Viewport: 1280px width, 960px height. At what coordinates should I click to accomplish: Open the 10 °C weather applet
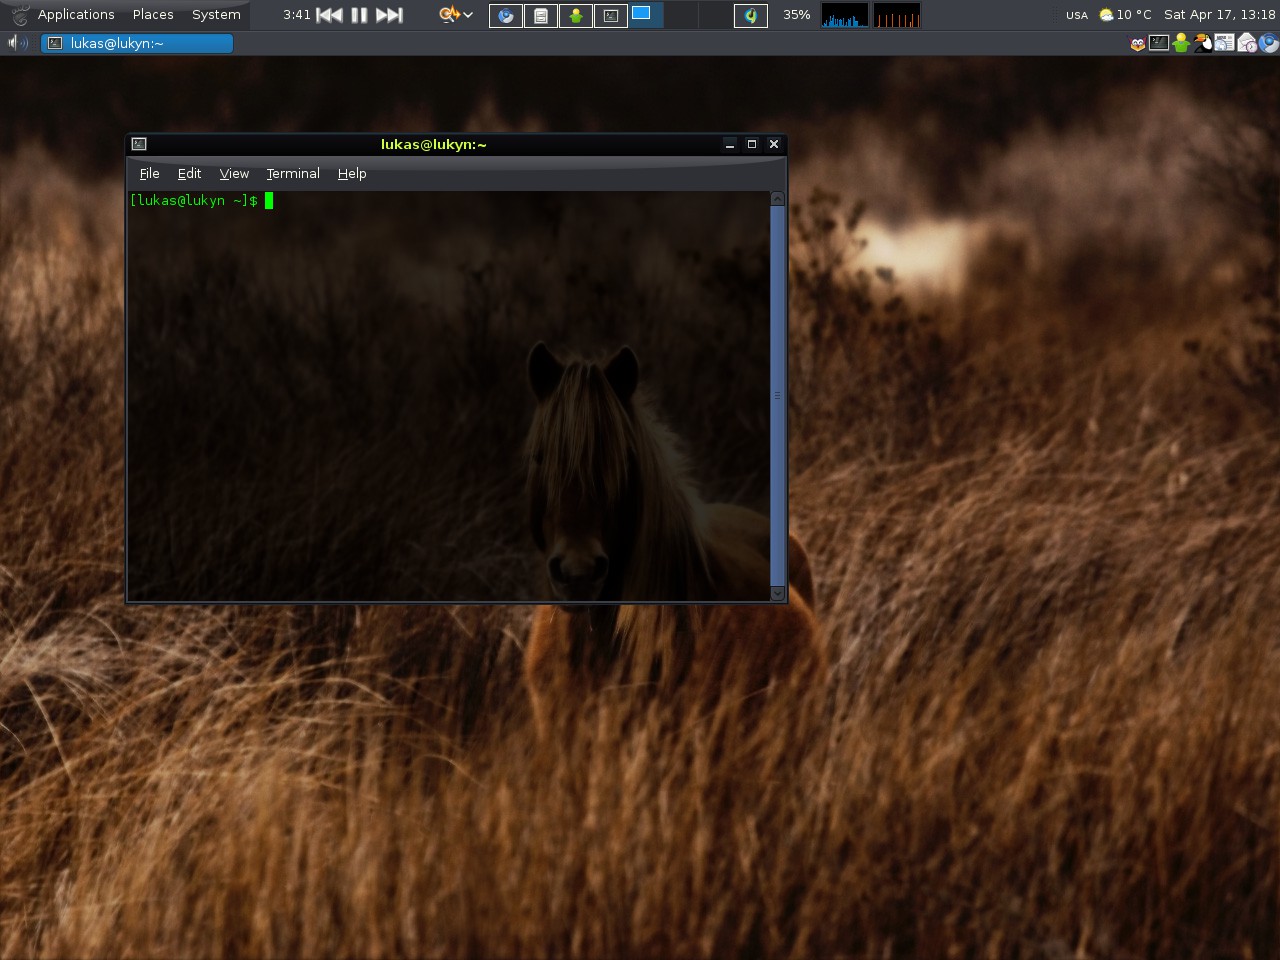click(x=1125, y=15)
